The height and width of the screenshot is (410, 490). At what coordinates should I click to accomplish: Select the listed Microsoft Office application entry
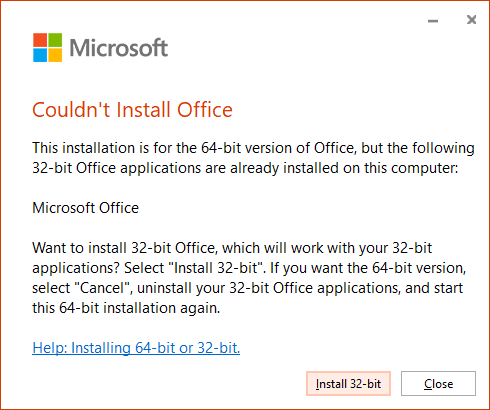pos(85,208)
